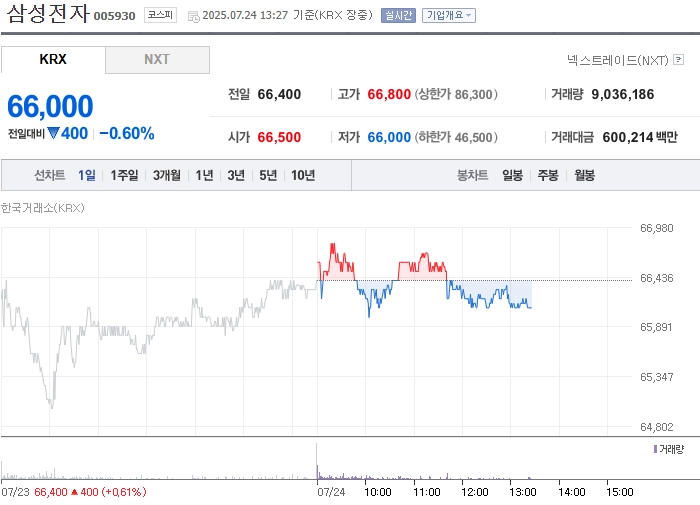
Task: Select the 3년 chart period
Action: click(236, 175)
